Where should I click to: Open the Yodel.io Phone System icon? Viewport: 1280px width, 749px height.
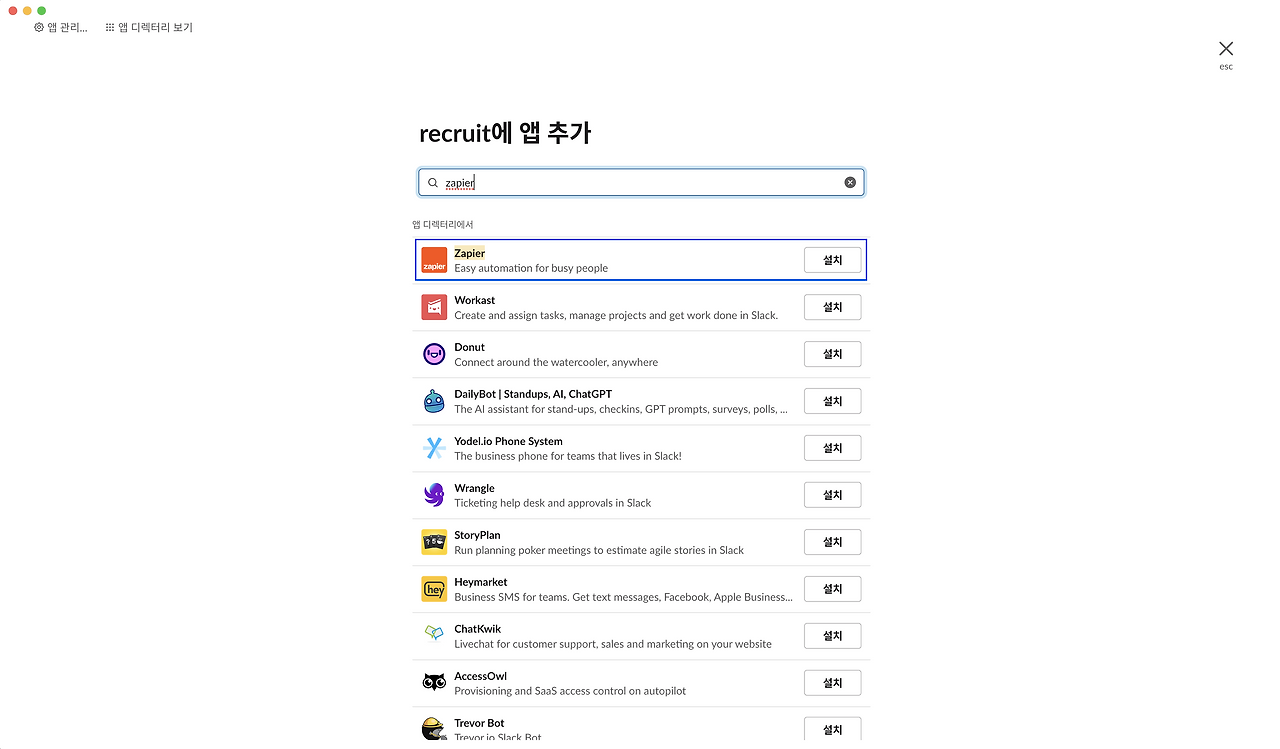point(434,448)
